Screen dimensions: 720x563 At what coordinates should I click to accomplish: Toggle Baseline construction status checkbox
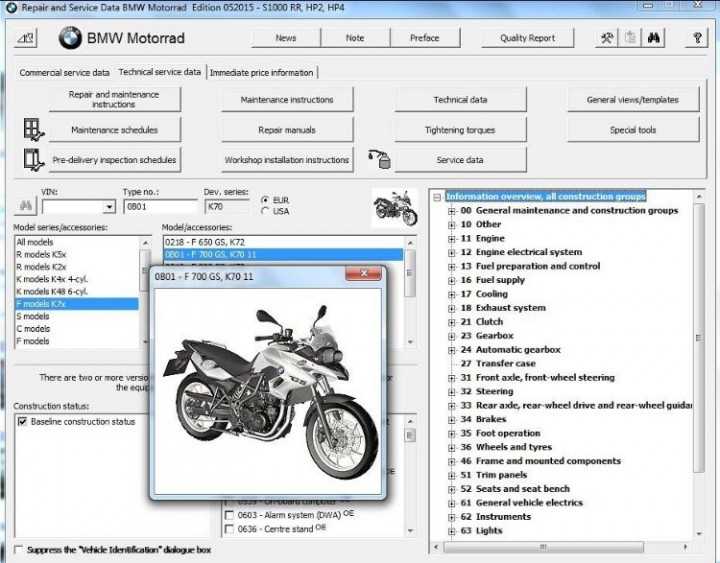tap(22, 421)
